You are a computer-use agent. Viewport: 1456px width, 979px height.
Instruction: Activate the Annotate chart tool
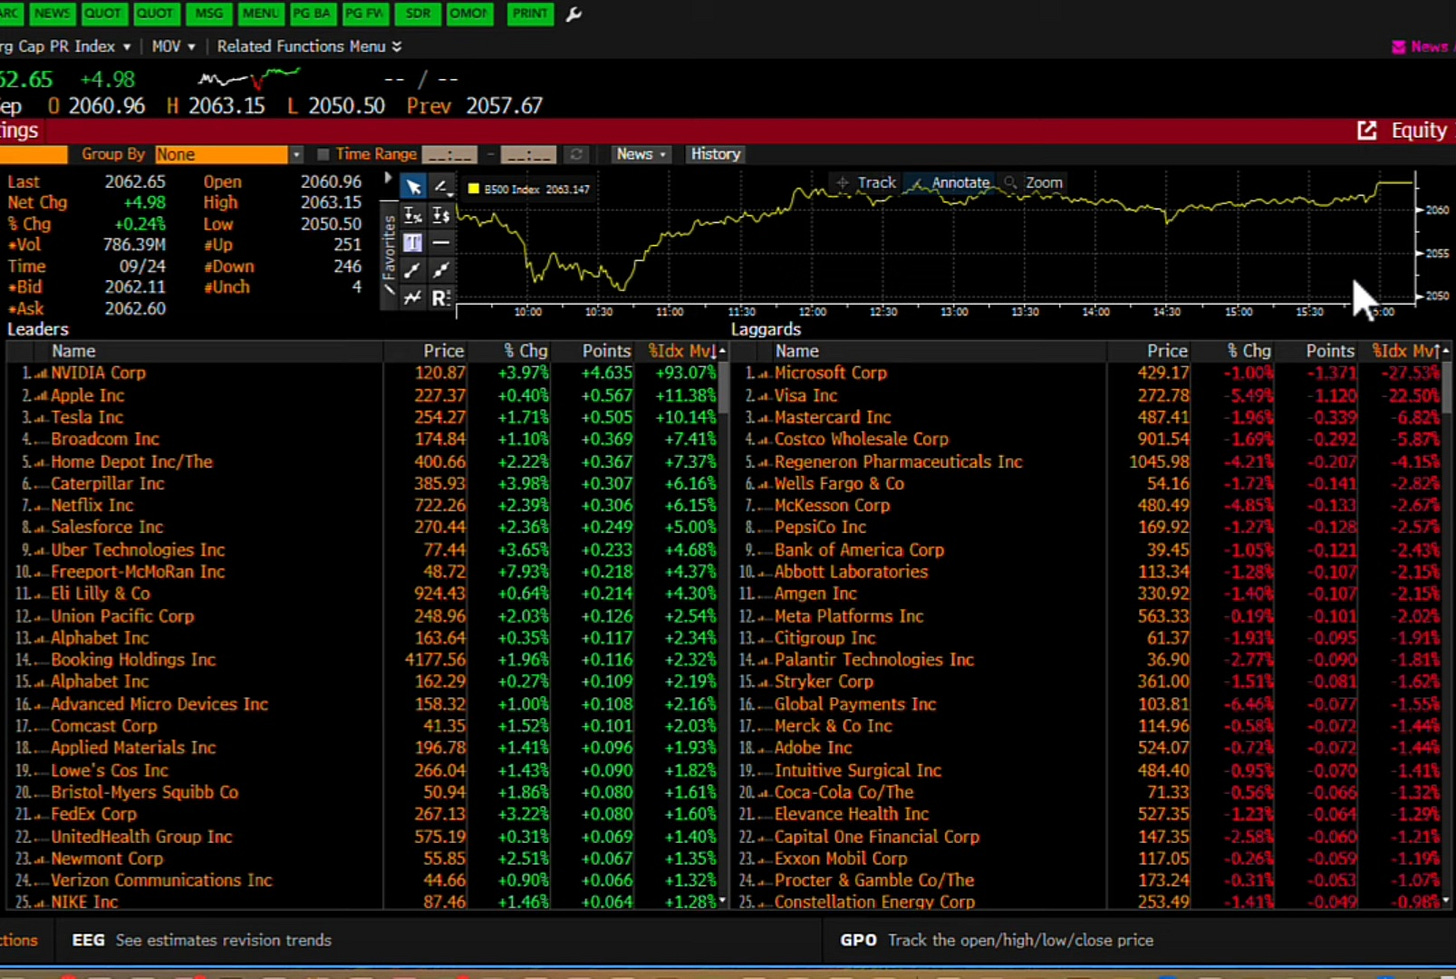(x=951, y=183)
